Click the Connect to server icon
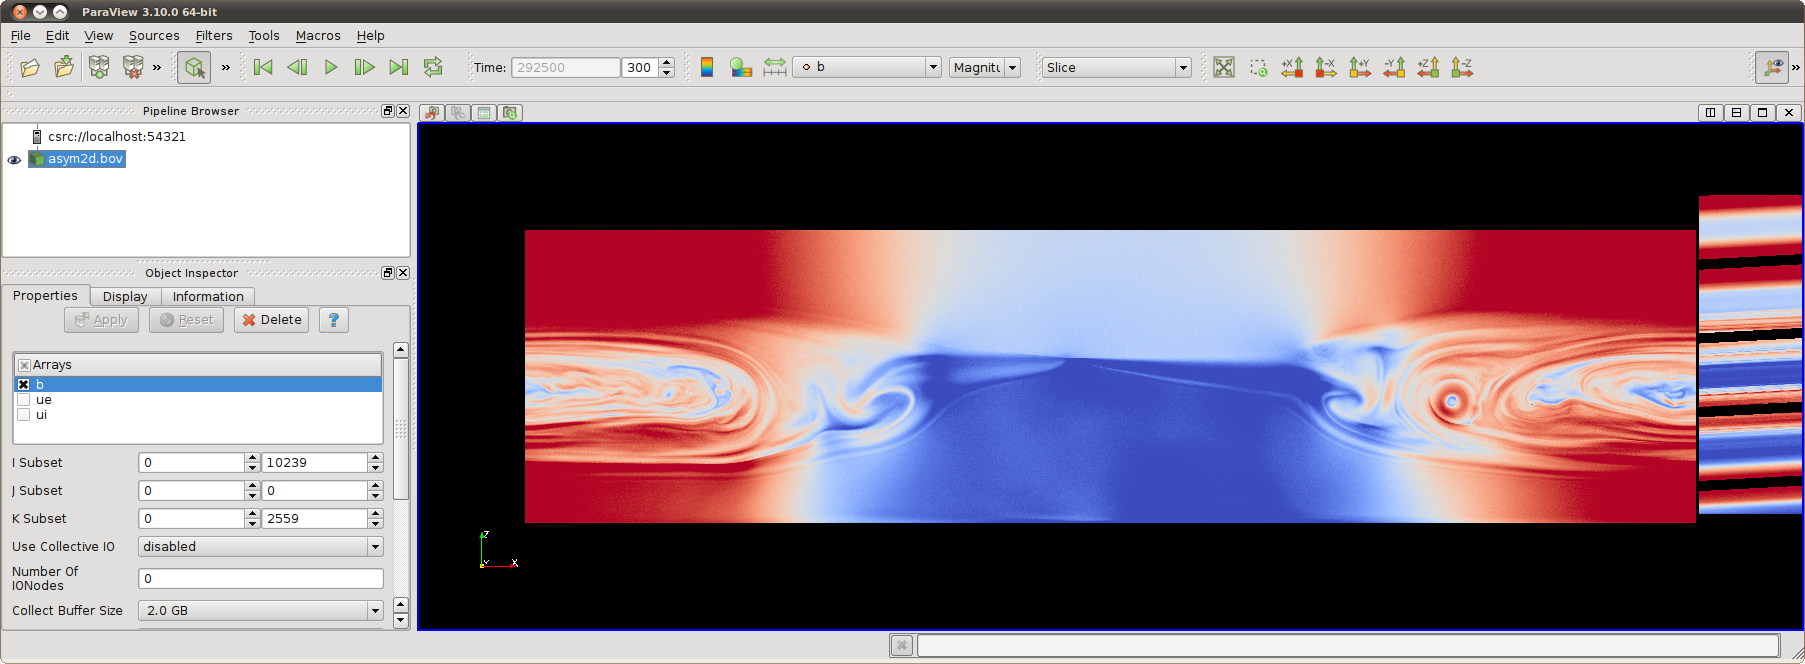1805x664 pixels. point(99,67)
